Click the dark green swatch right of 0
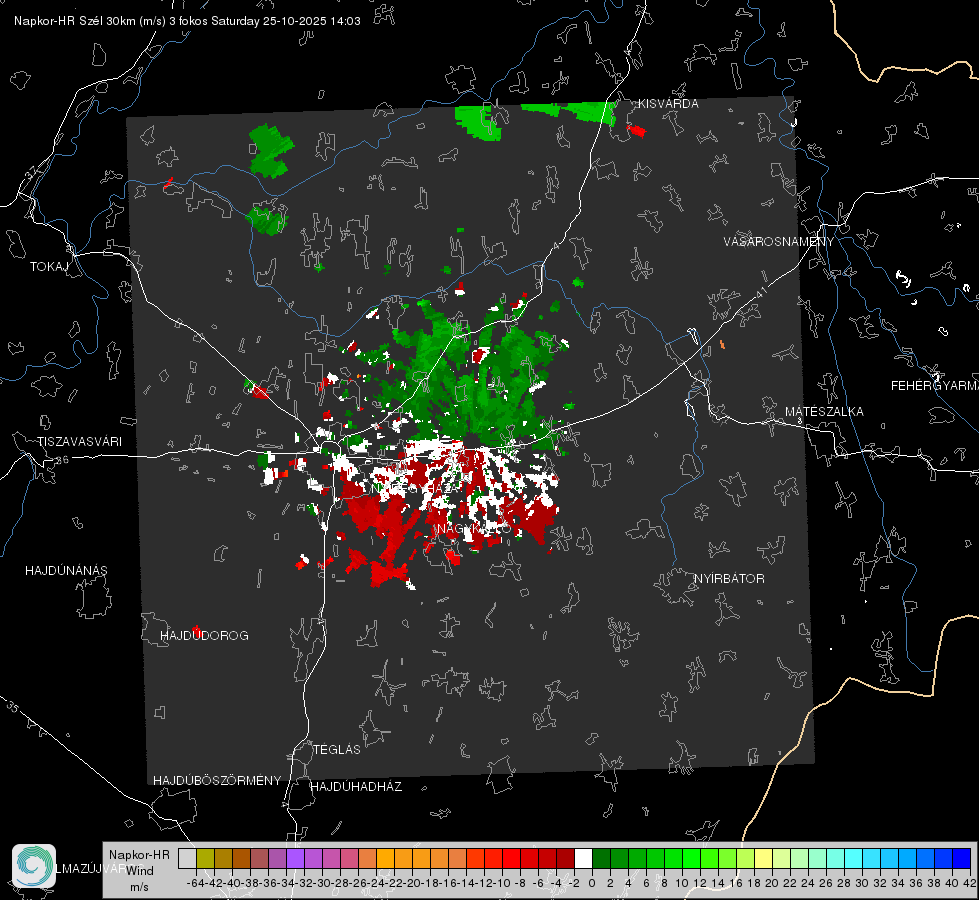The width and height of the screenshot is (979, 900). click(601, 858)
